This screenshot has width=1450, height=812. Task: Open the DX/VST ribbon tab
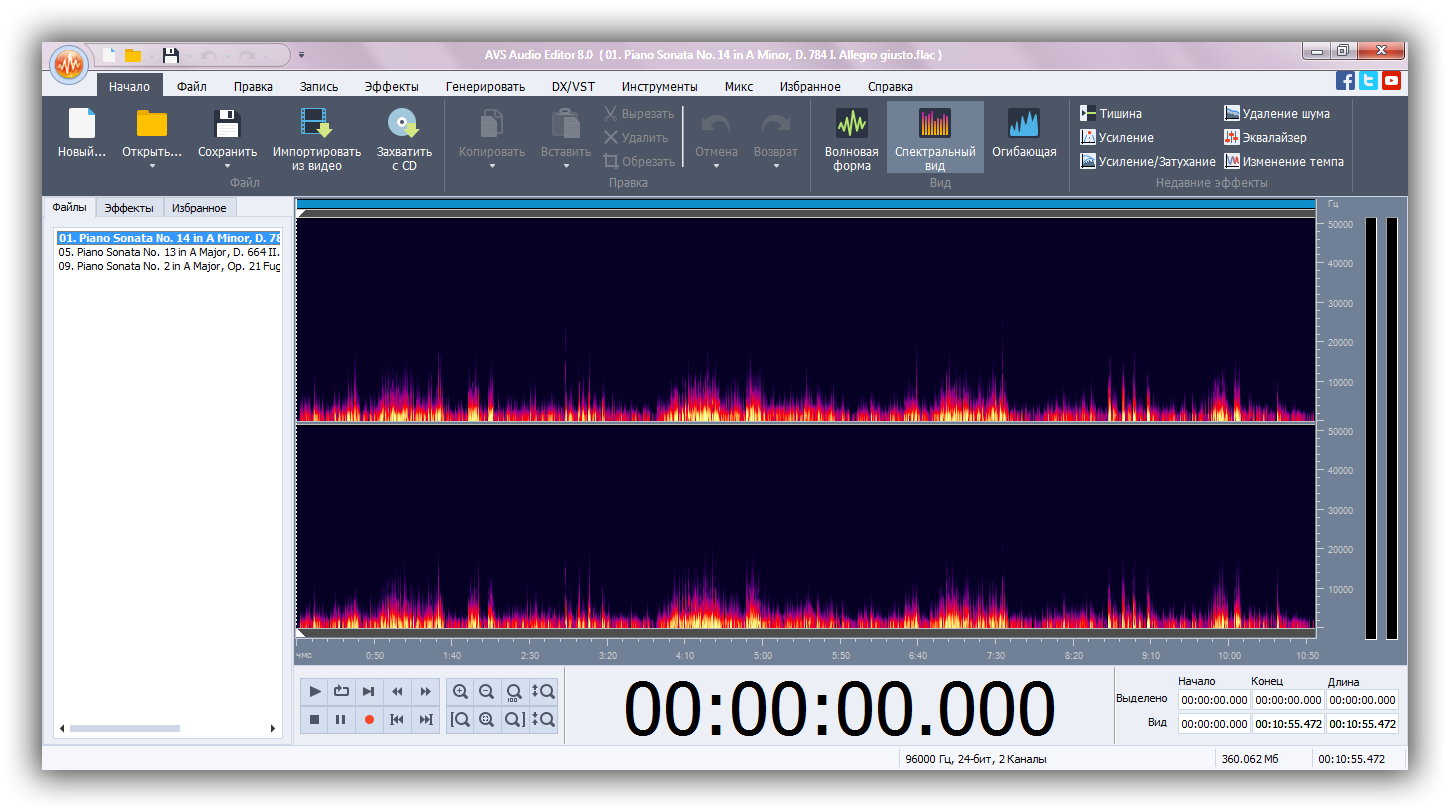(573, 87)
